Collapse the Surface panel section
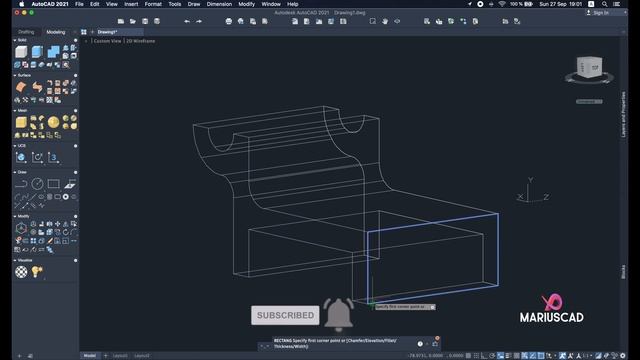Viewport: 640px width, 360px height. (x=15, y=75)
